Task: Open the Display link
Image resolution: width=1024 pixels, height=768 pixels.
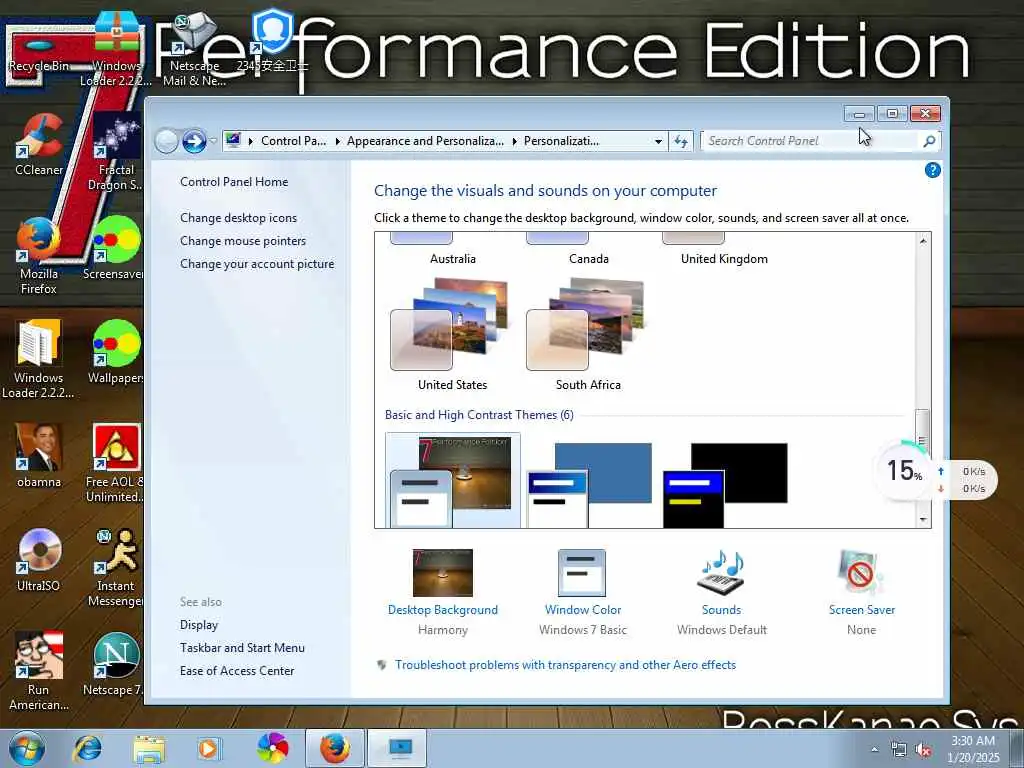Action: [x=199, y=625]
